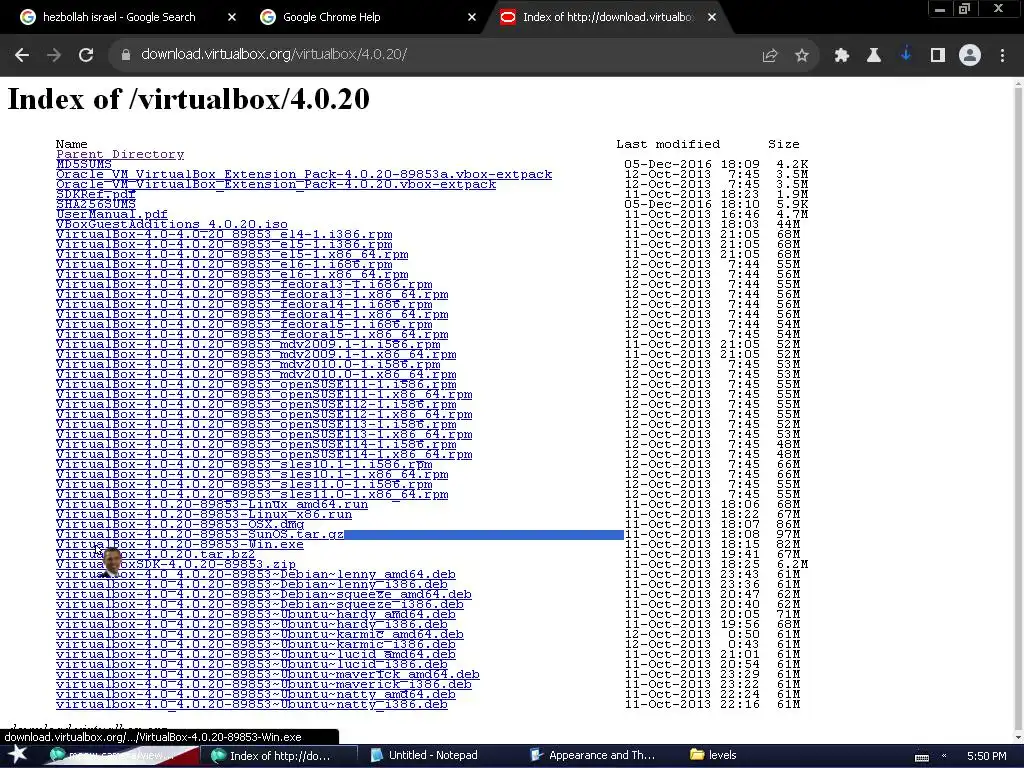This screenshot has width=1024, height=768.
Task: Download the el4-1.i386.rpm package
Action: (x=224, y=234)
